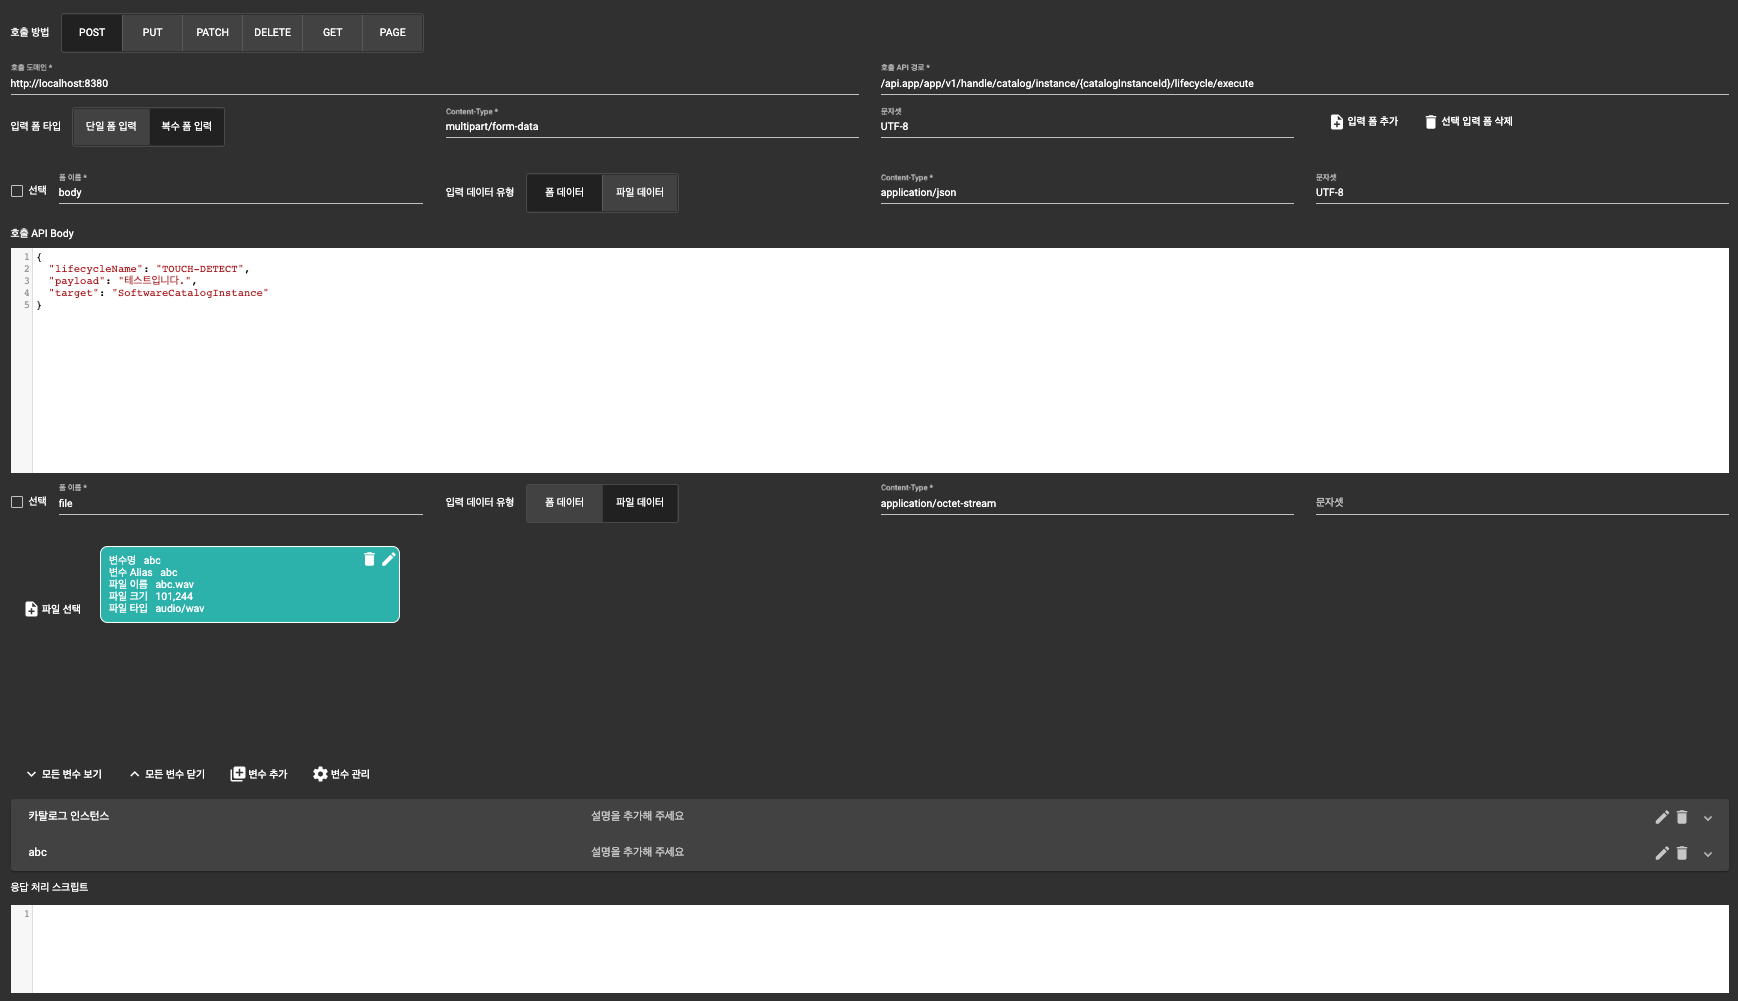Delete the abc variable row trash icon
Screen dimensions: 1738x1001
(1682, 853)
